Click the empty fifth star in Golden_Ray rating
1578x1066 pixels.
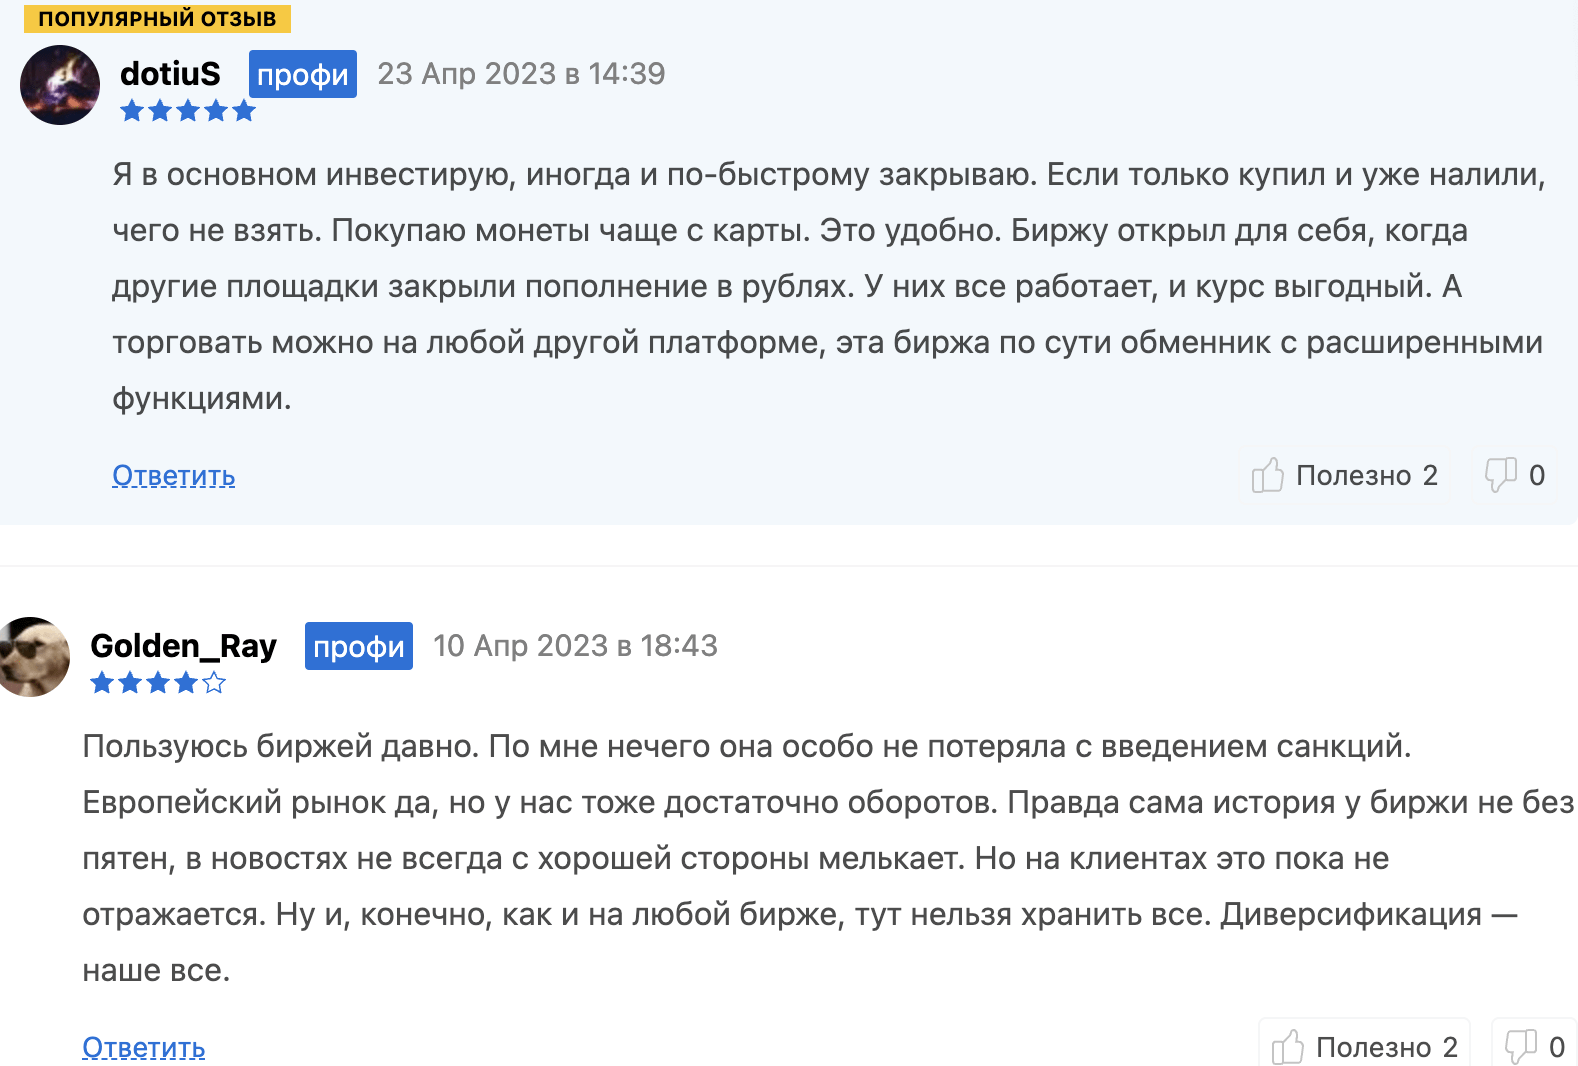point(212,683)
